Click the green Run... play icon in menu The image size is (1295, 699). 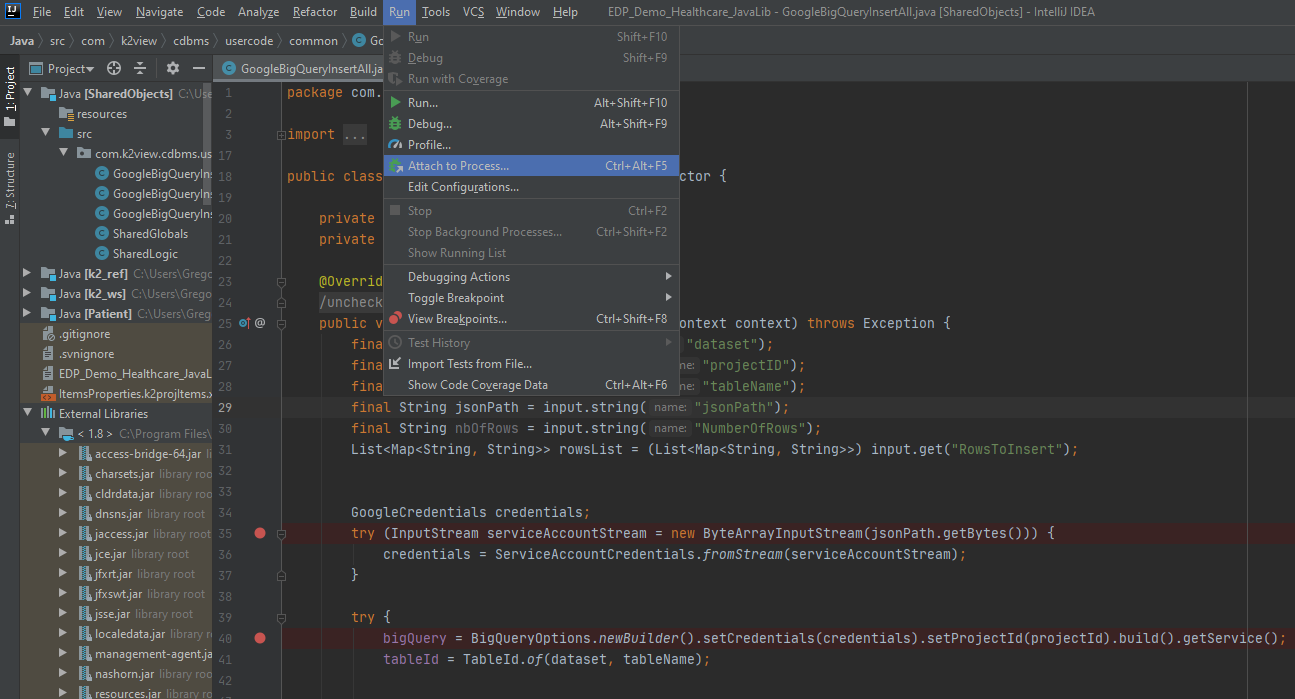[395, 103]
